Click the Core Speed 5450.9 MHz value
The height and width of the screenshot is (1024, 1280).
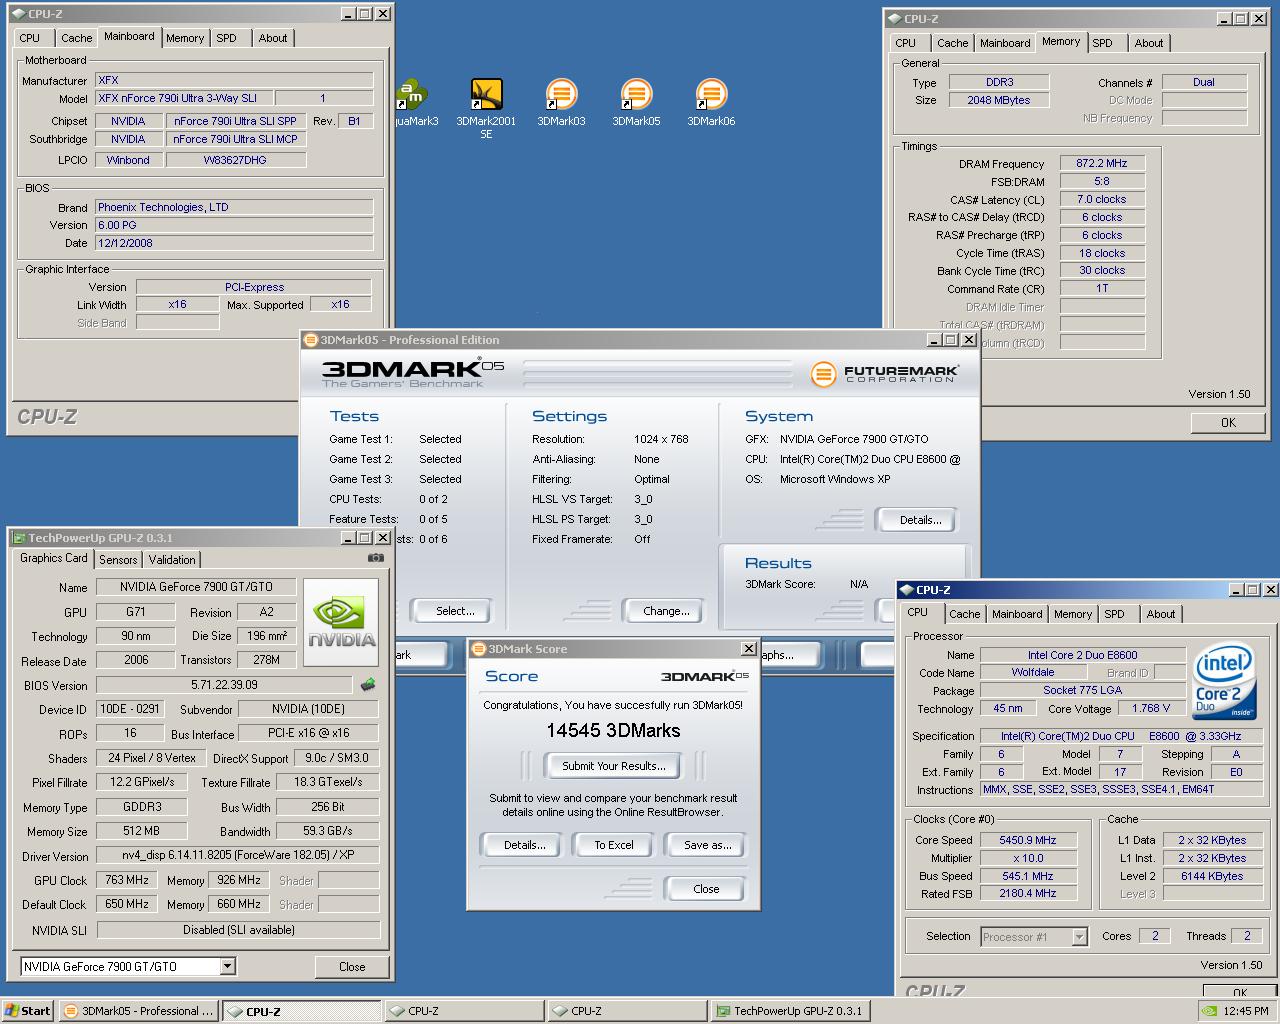click(1028, 840)
